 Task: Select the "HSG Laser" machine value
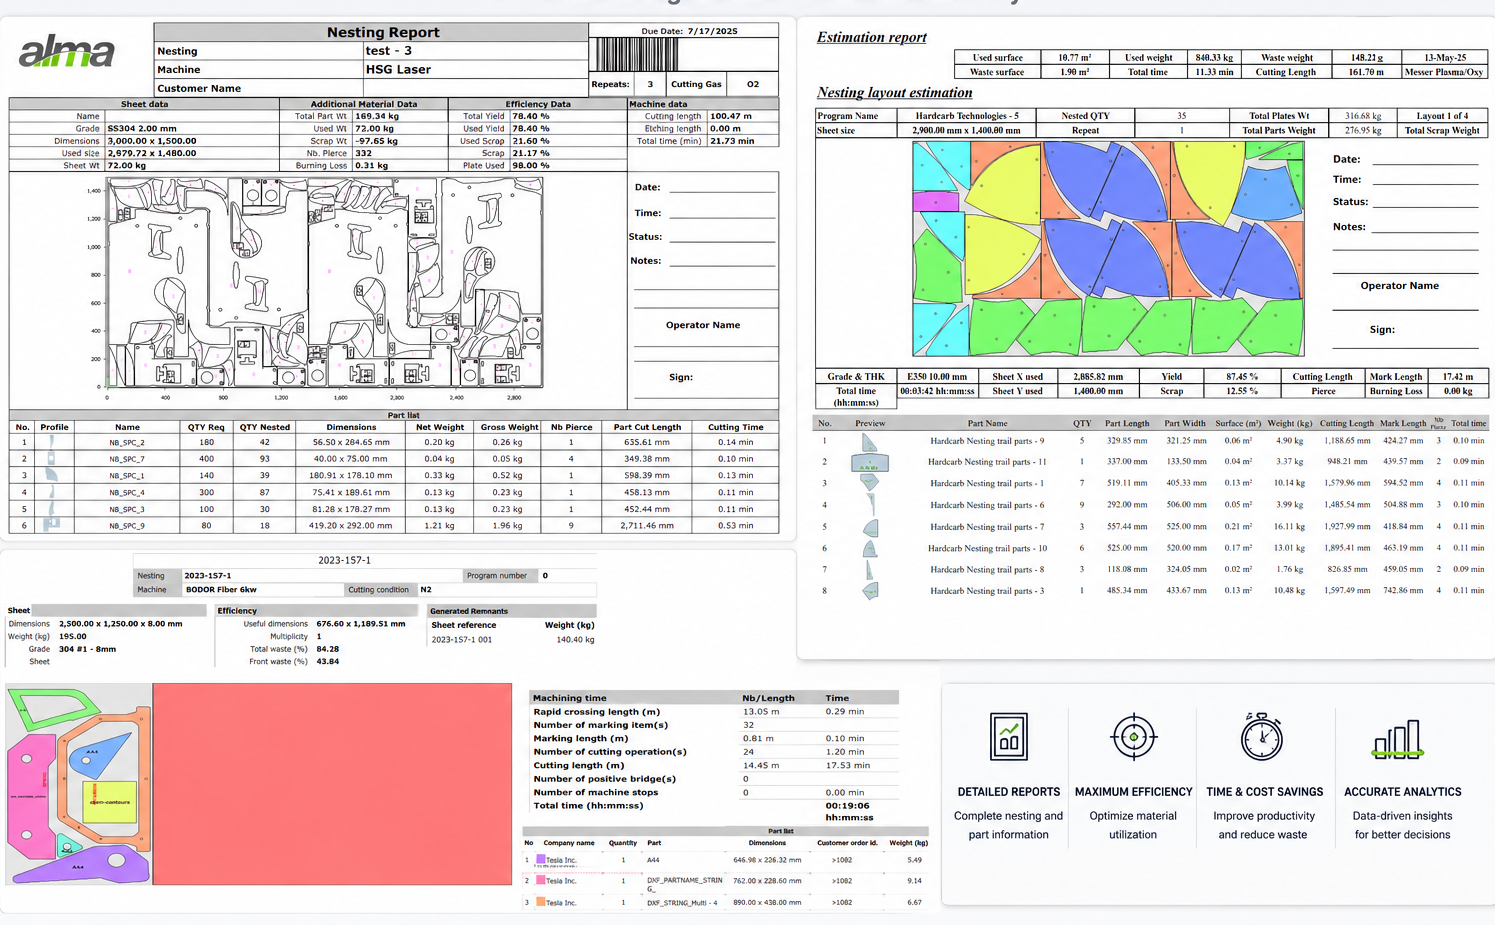(x=398, y=69)
